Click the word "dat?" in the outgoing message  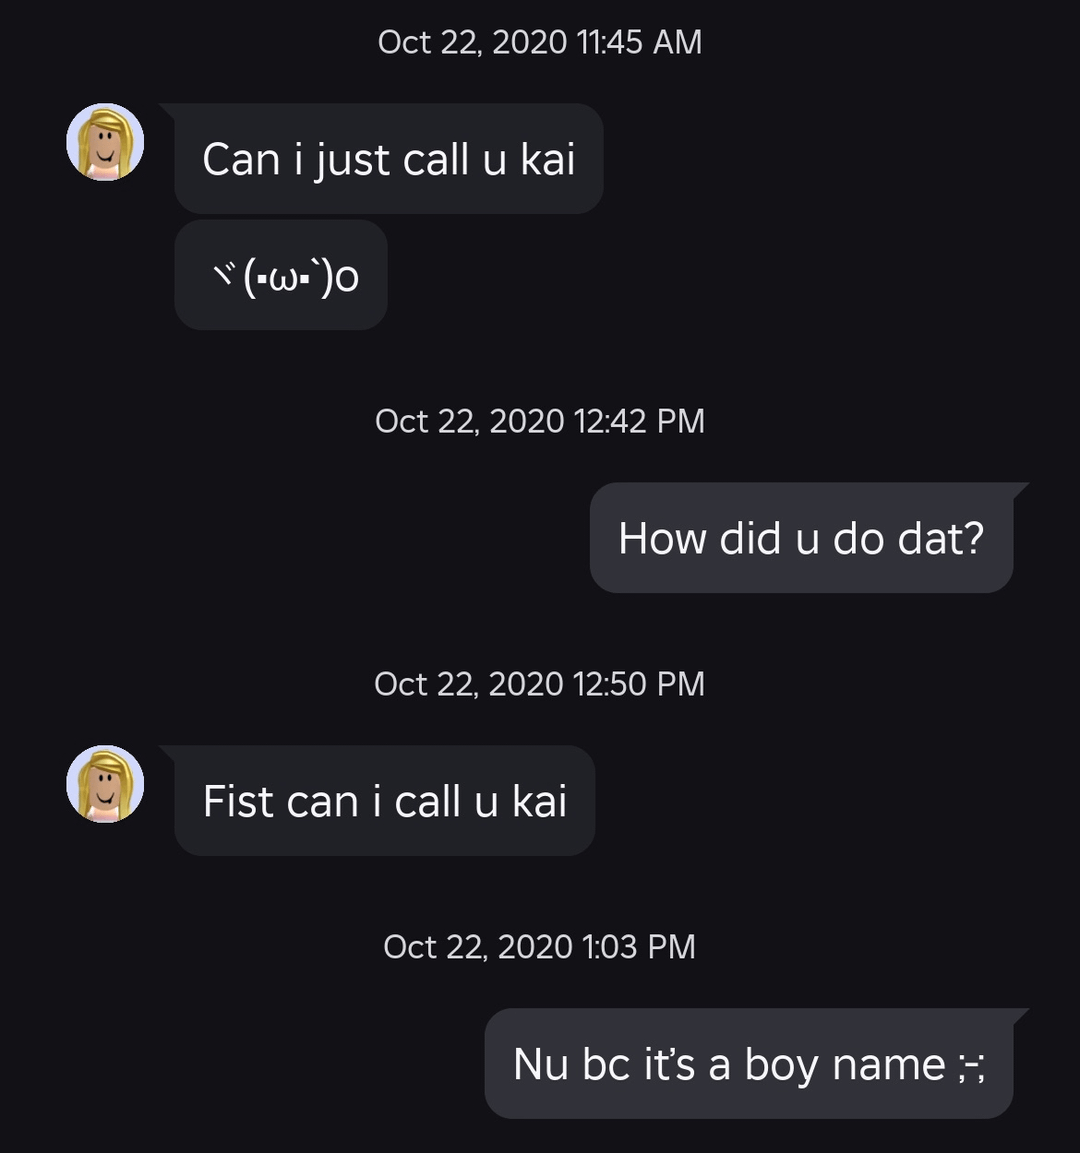coord(941,538)
